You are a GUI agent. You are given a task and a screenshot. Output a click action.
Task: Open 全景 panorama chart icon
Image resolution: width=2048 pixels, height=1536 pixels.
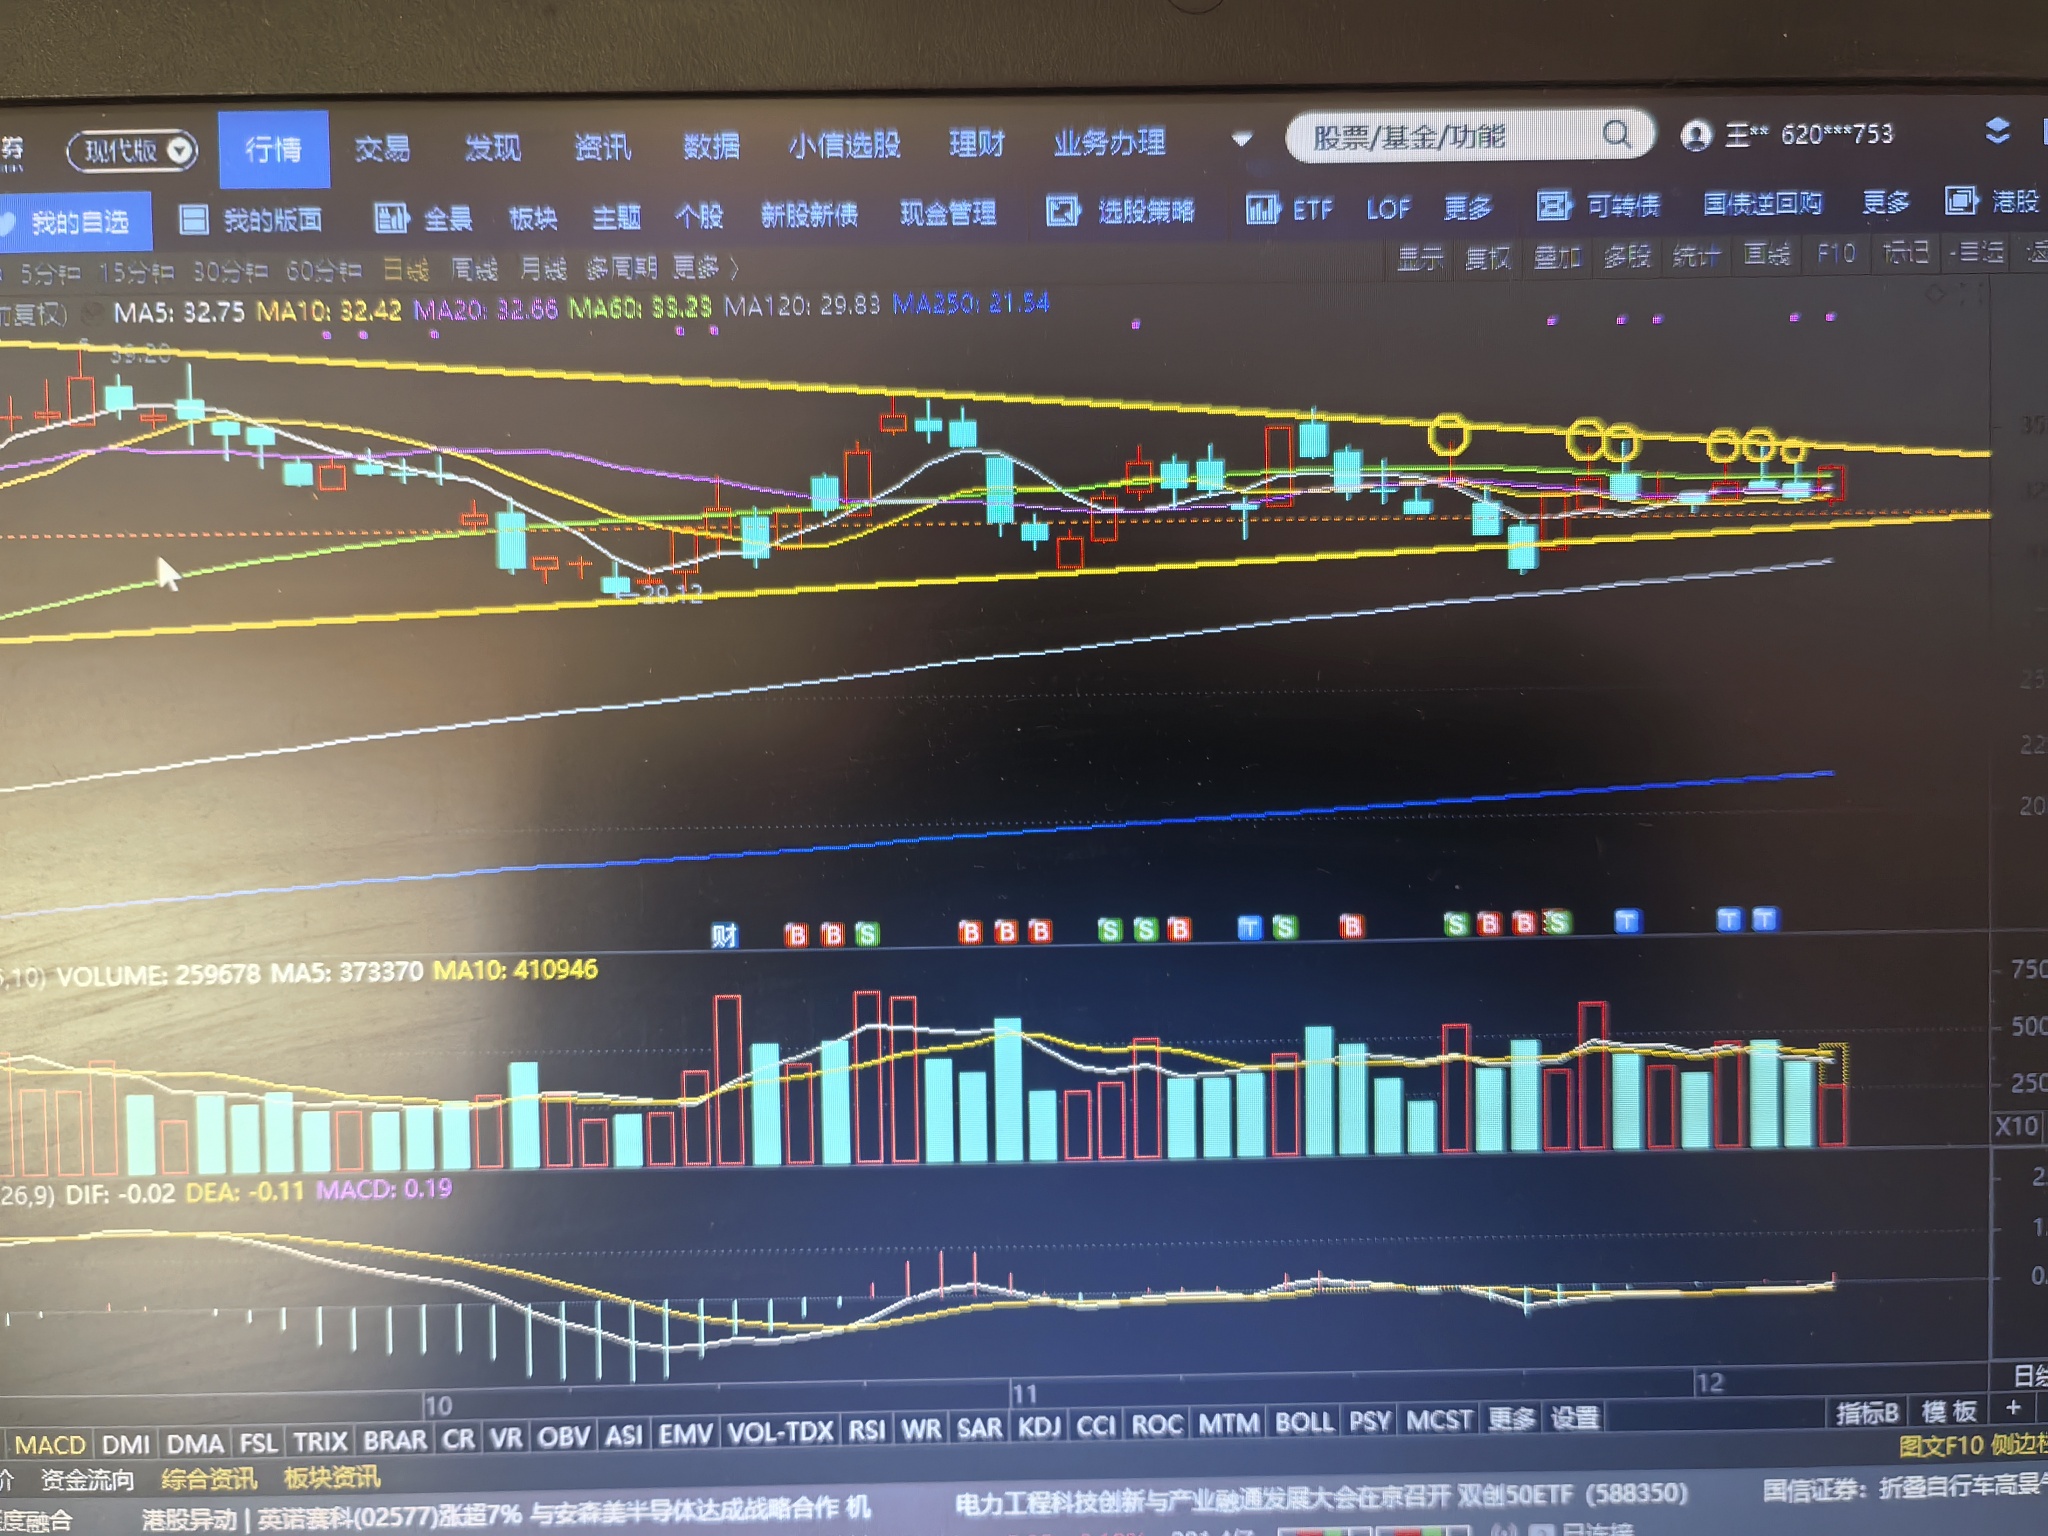(391, 217)
